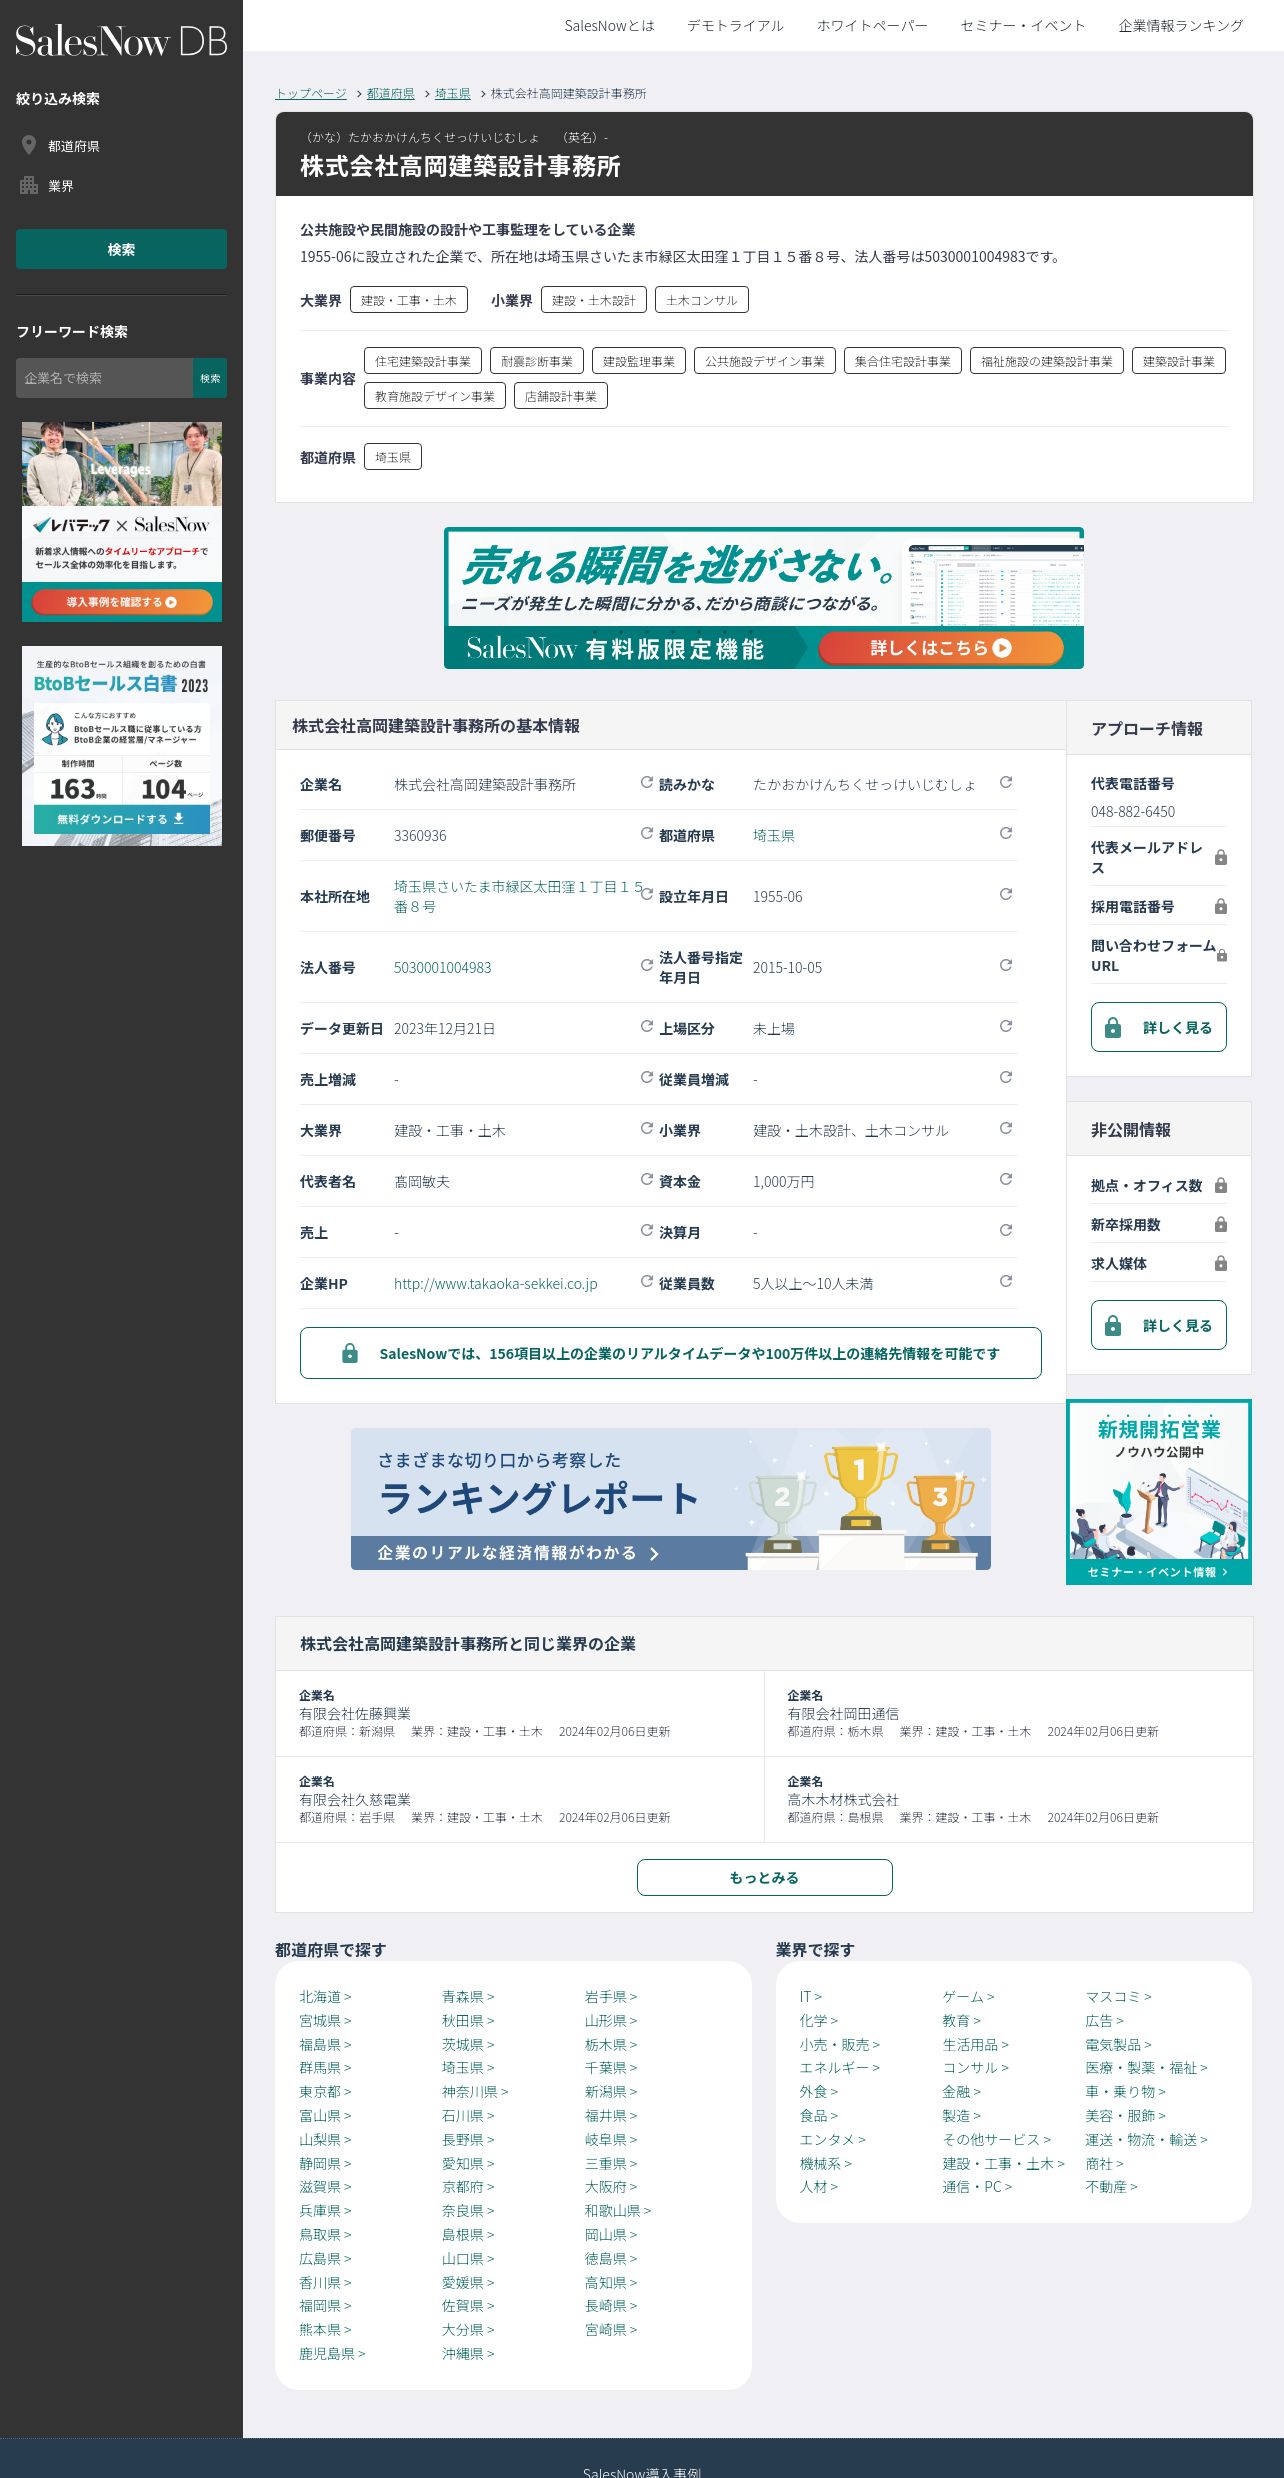Click 埼玉県 breadcrumb link
Image resolution: width=1284 pixels, height=2478 pixels.
point(453,93)
